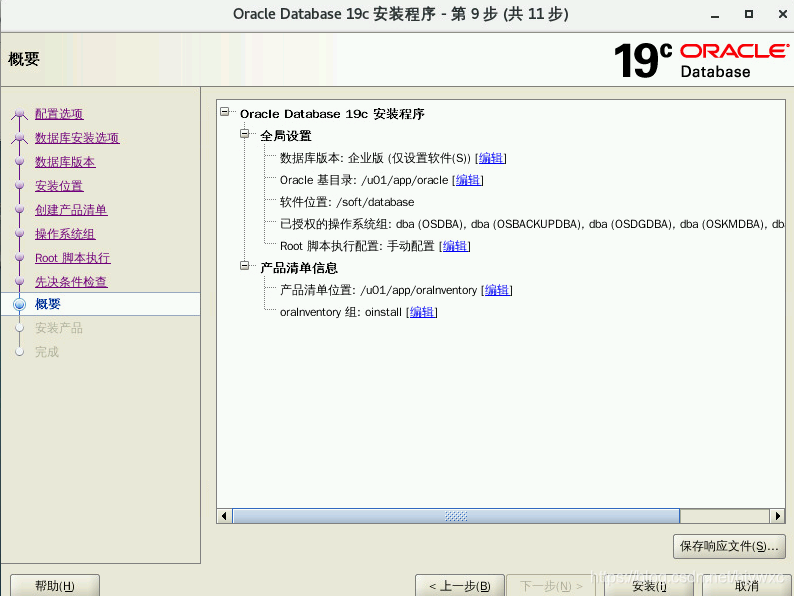
Task: Collapse the 产品清单信息 tree section
Action: [x=245, y=265]
